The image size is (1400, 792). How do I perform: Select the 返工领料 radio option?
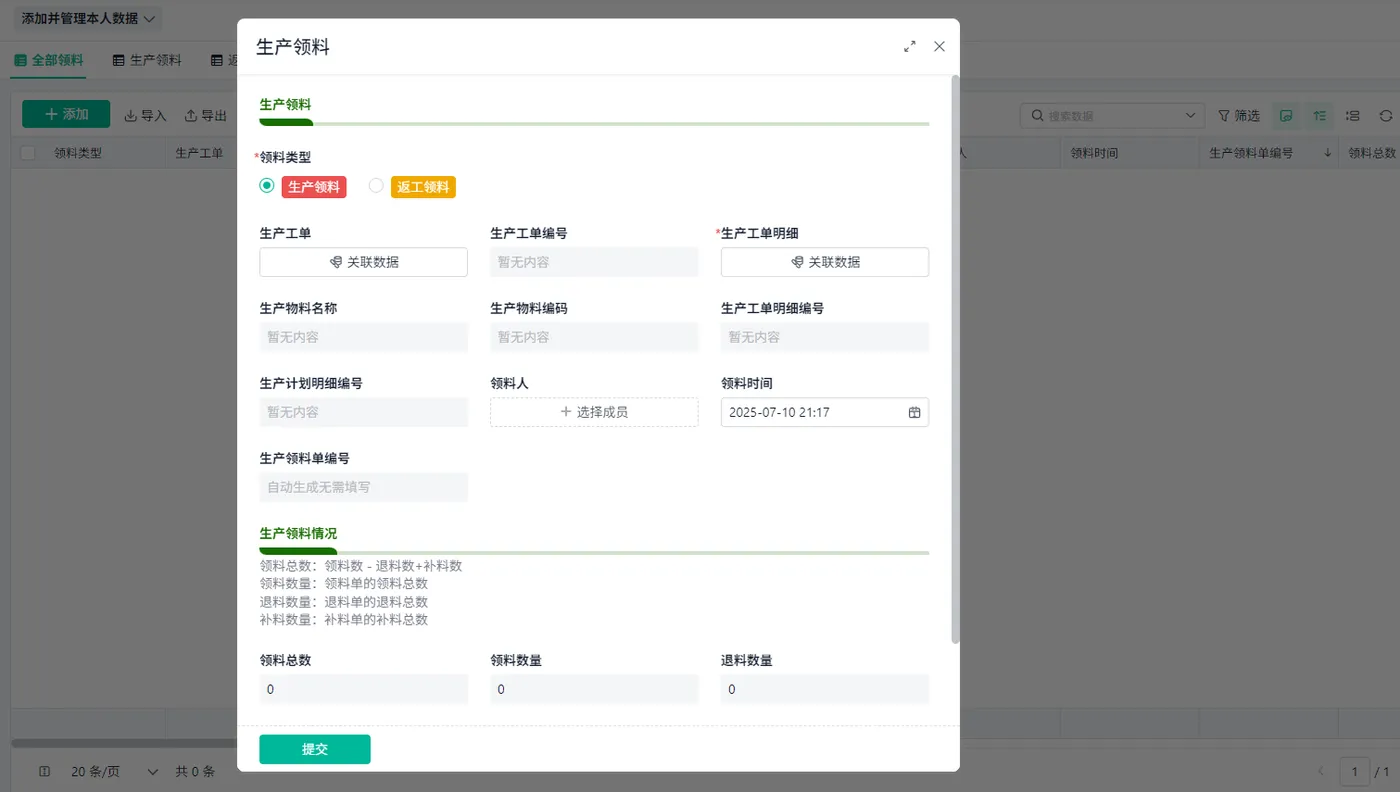click(x=376, y=186)
